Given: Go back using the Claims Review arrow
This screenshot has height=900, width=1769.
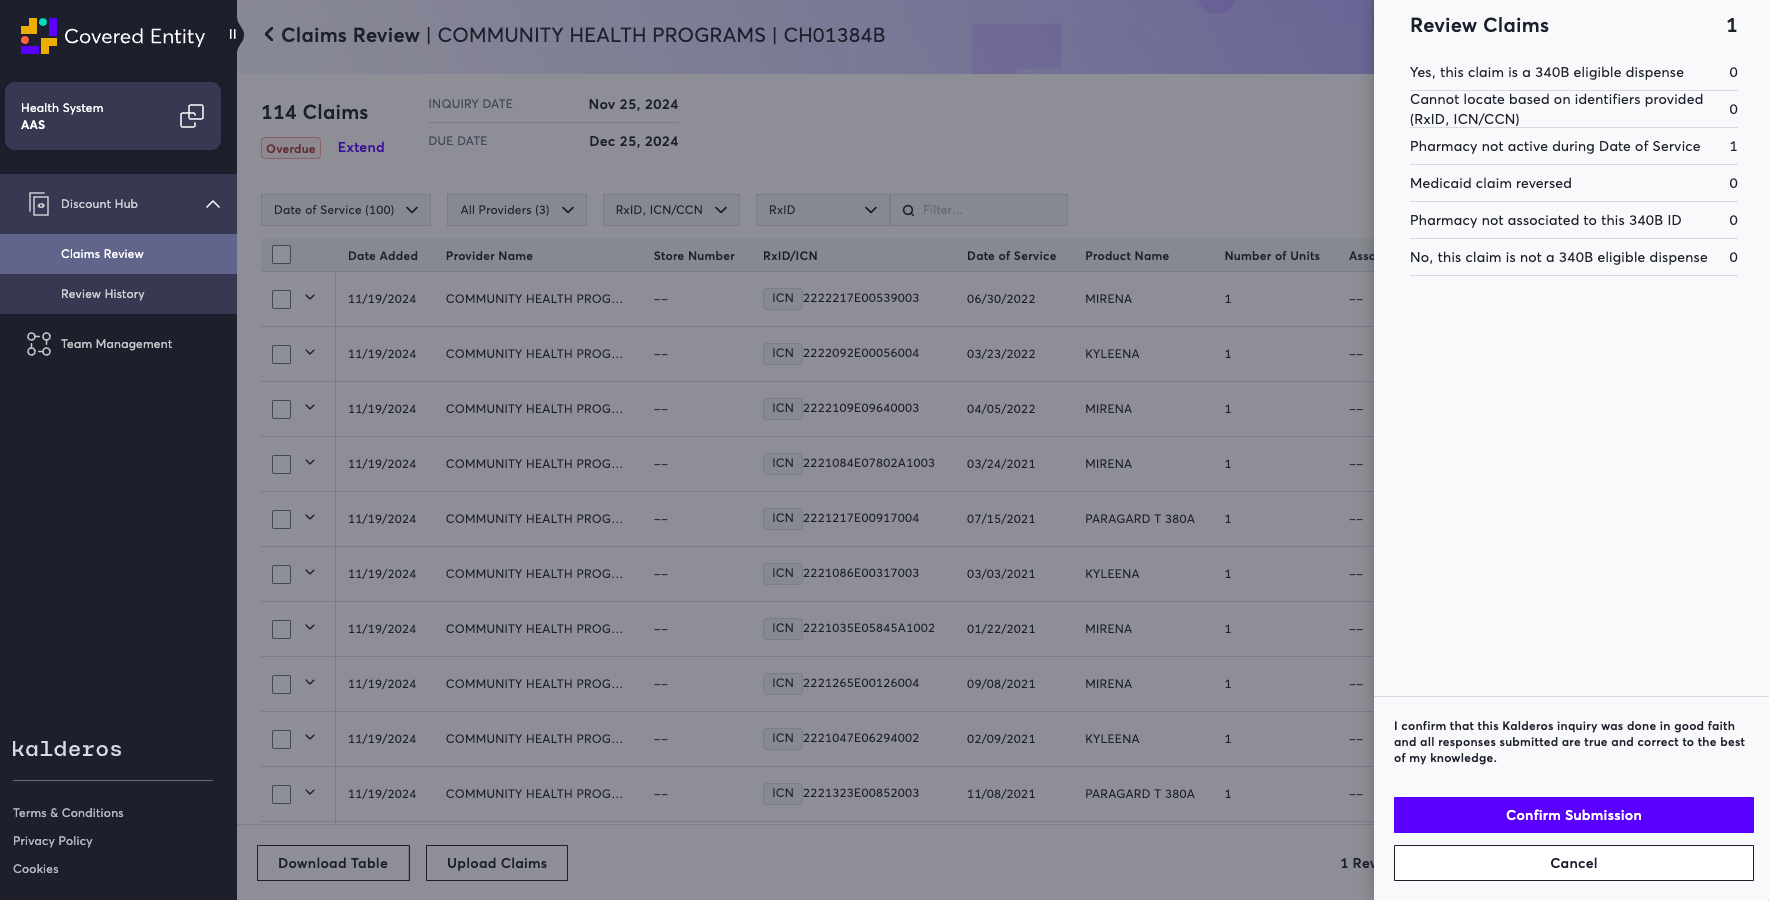Looking at the screenshot, I should click(269, 35).
